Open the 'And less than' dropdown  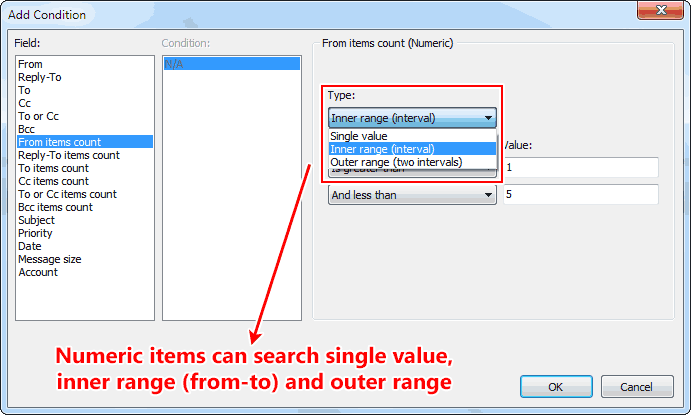point(412,195)
